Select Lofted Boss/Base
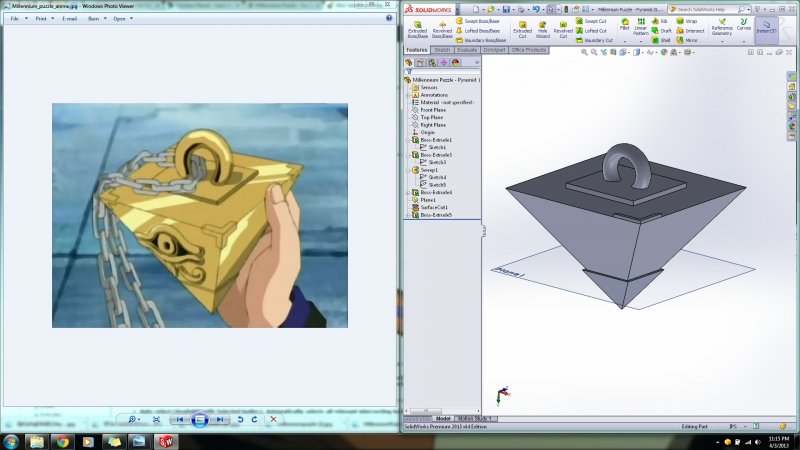The height and width of the screenshot is (450, 800). coord(478,31)
